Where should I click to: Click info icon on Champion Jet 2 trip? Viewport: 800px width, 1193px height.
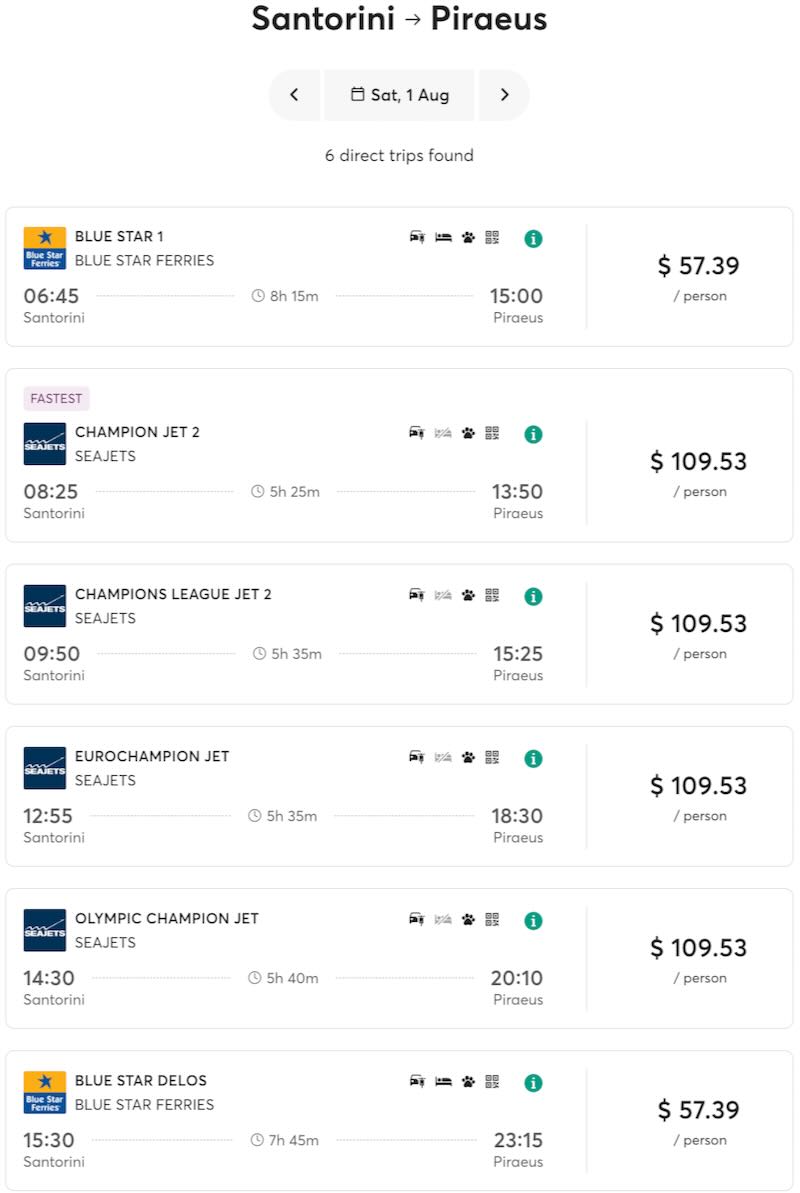[533, 435]
